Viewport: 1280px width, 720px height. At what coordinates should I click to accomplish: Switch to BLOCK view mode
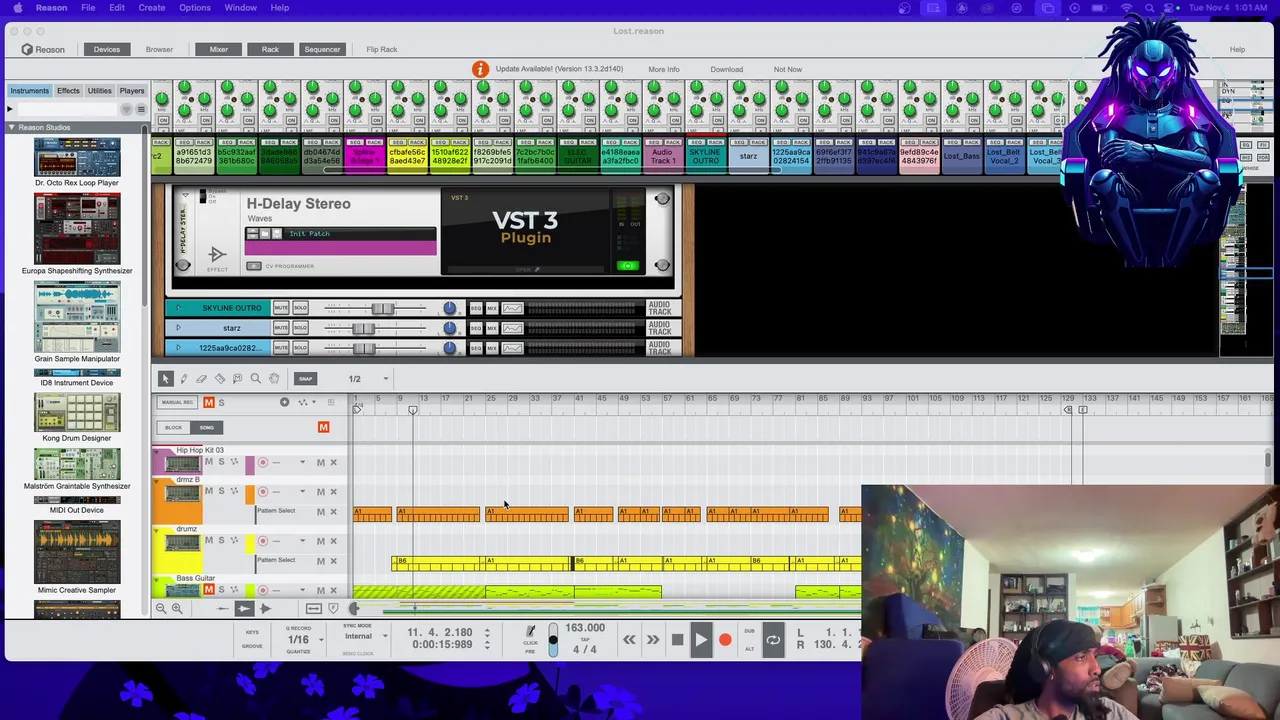coord(174,428)
